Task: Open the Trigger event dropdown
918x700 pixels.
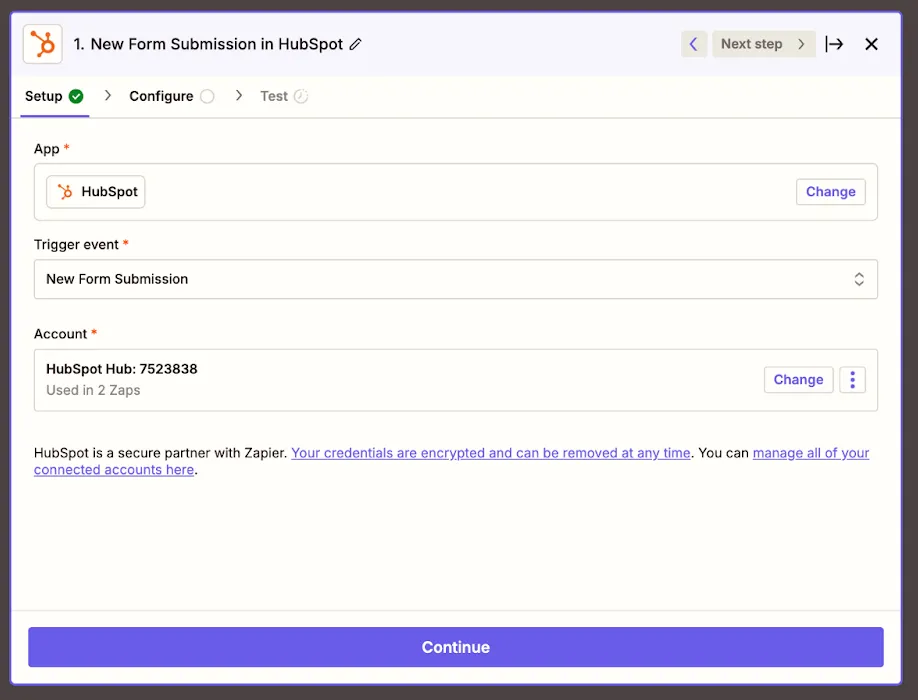Action: pos(455,279)
